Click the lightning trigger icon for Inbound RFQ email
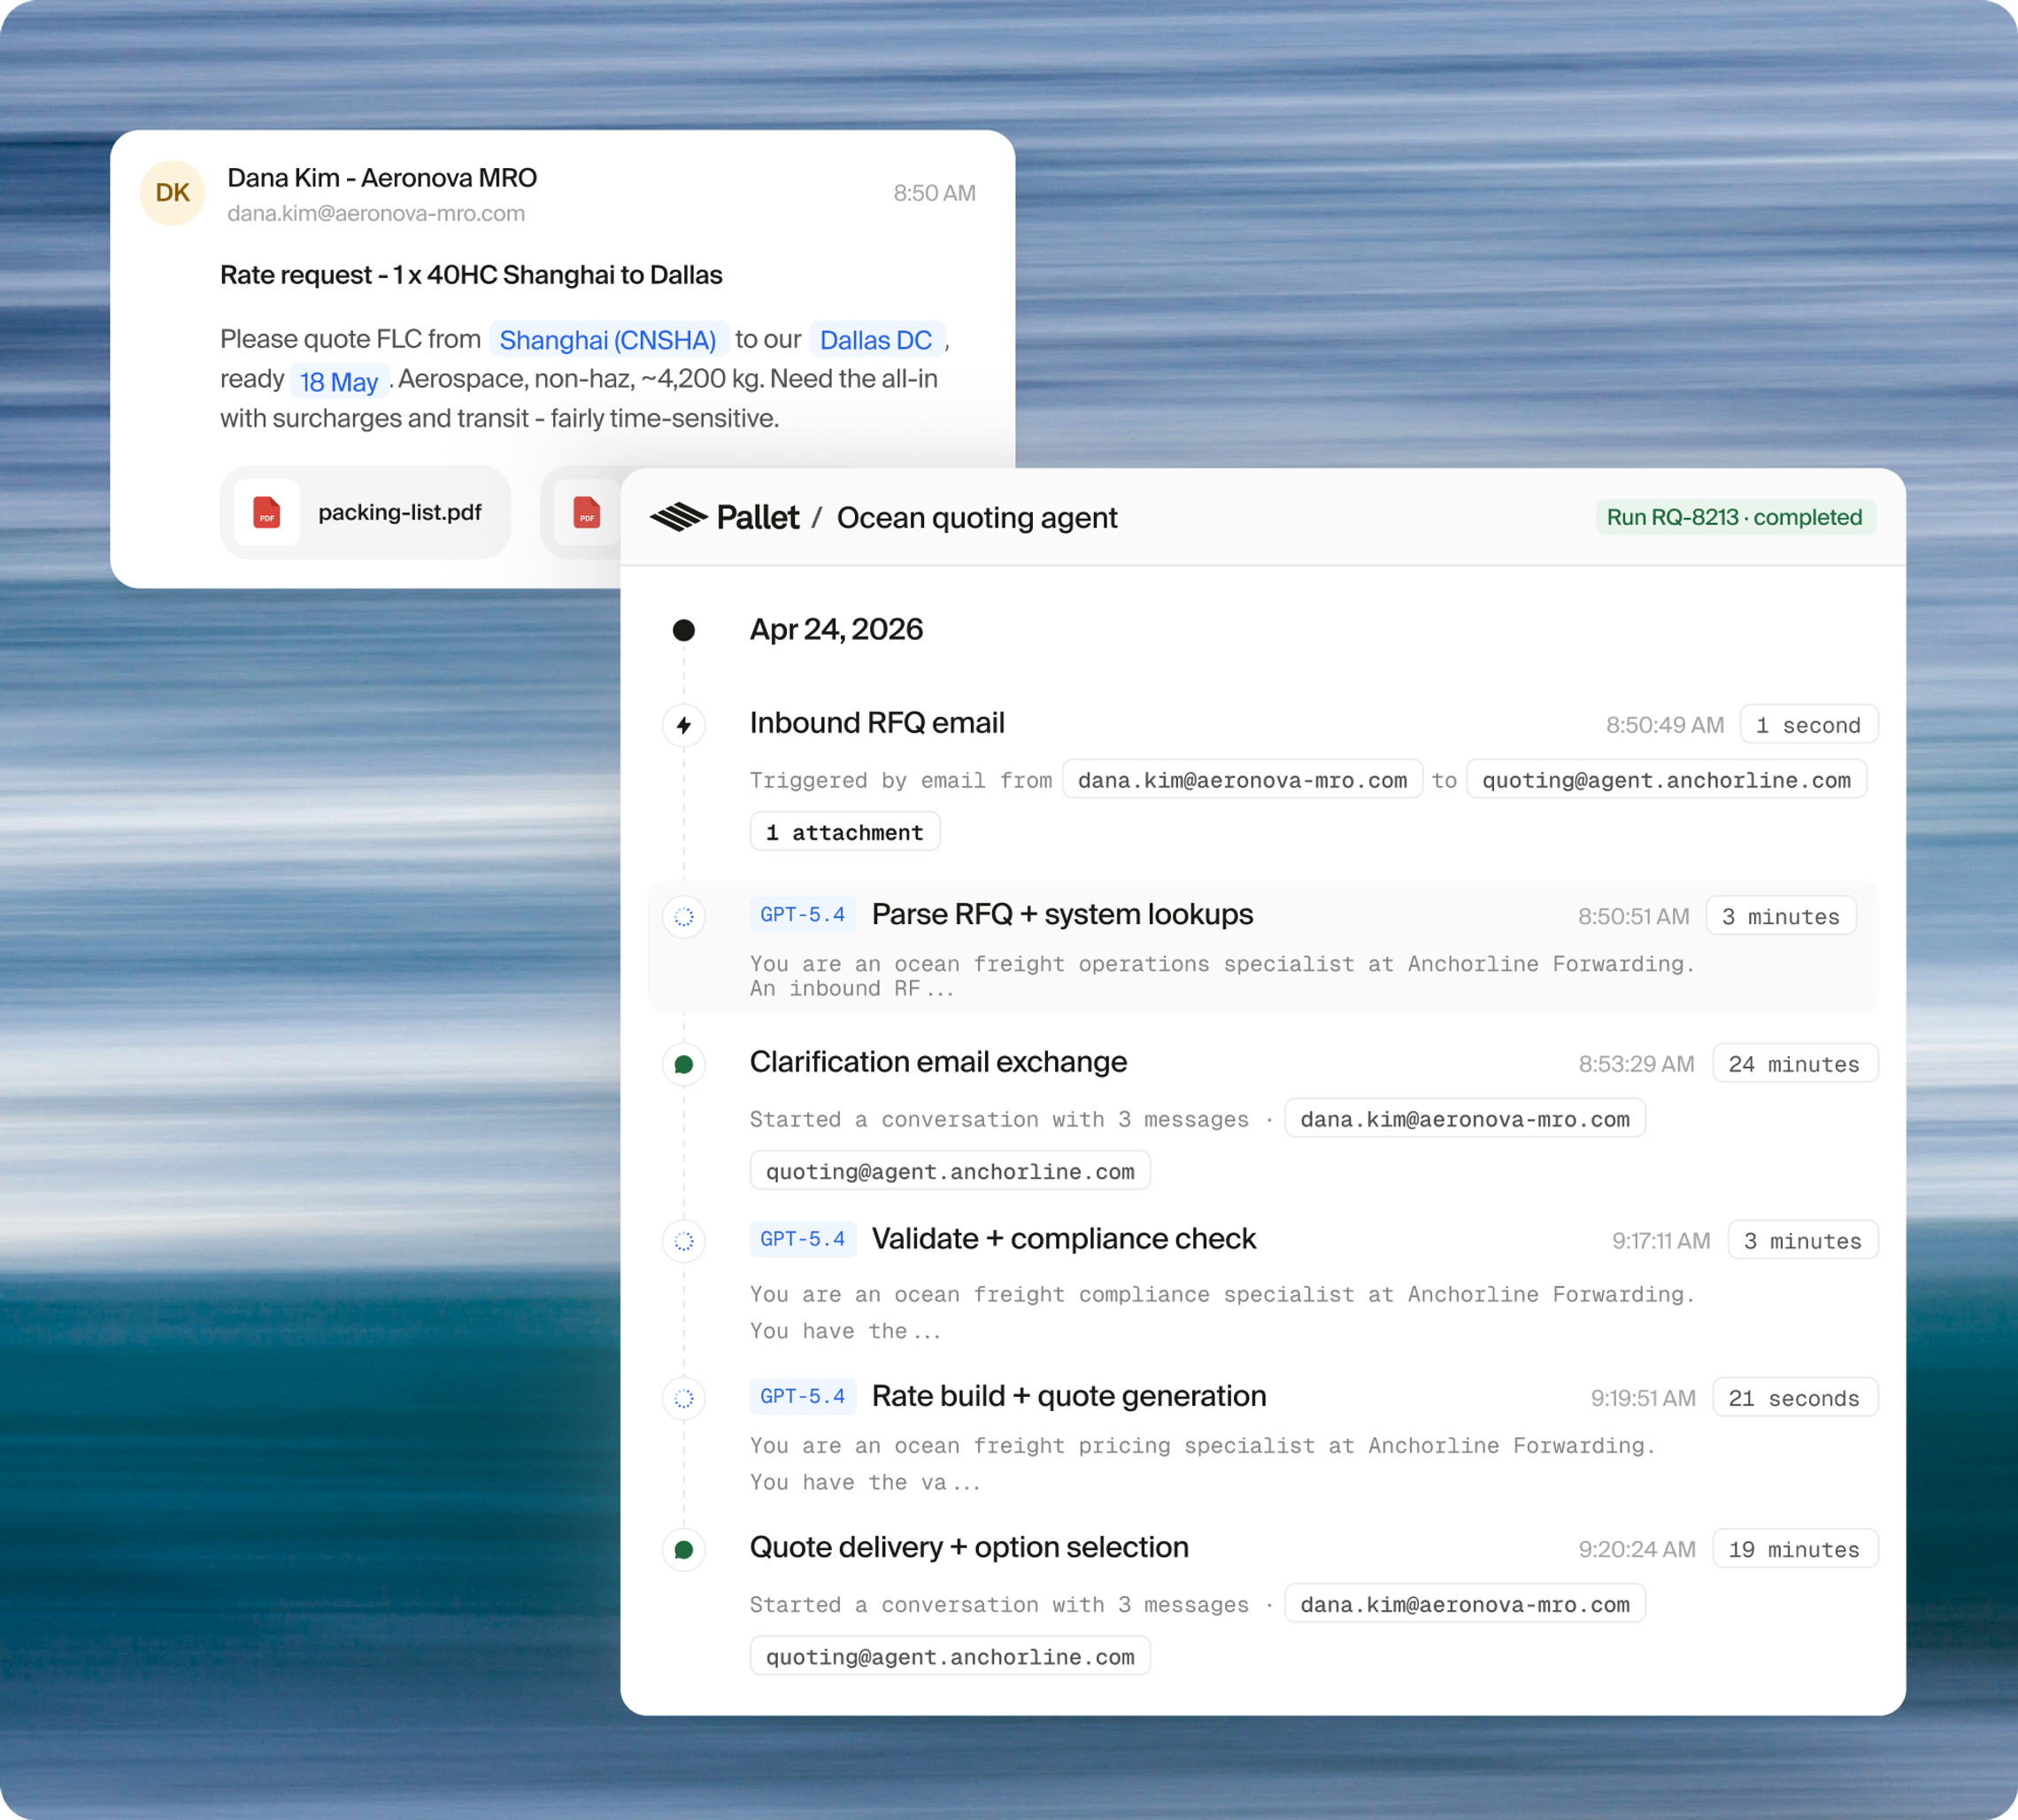Image resolution: width=2018 pixels, height=1820 pixels. 684,725
